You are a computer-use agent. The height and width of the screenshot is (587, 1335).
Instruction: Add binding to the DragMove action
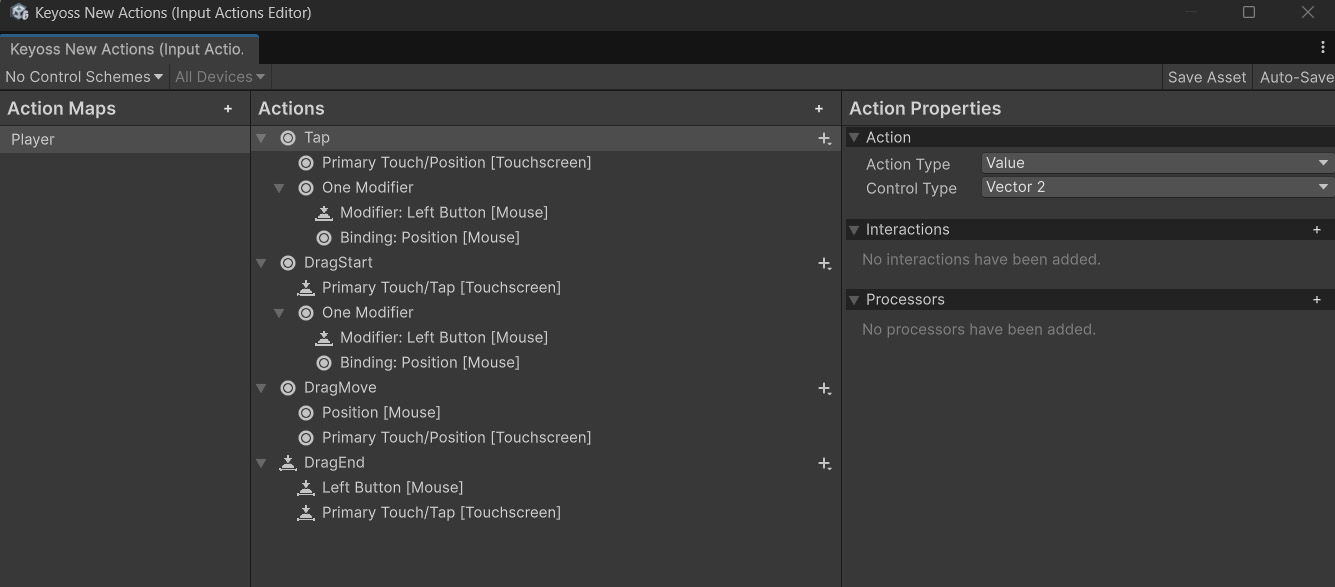(x=824, y=389)
